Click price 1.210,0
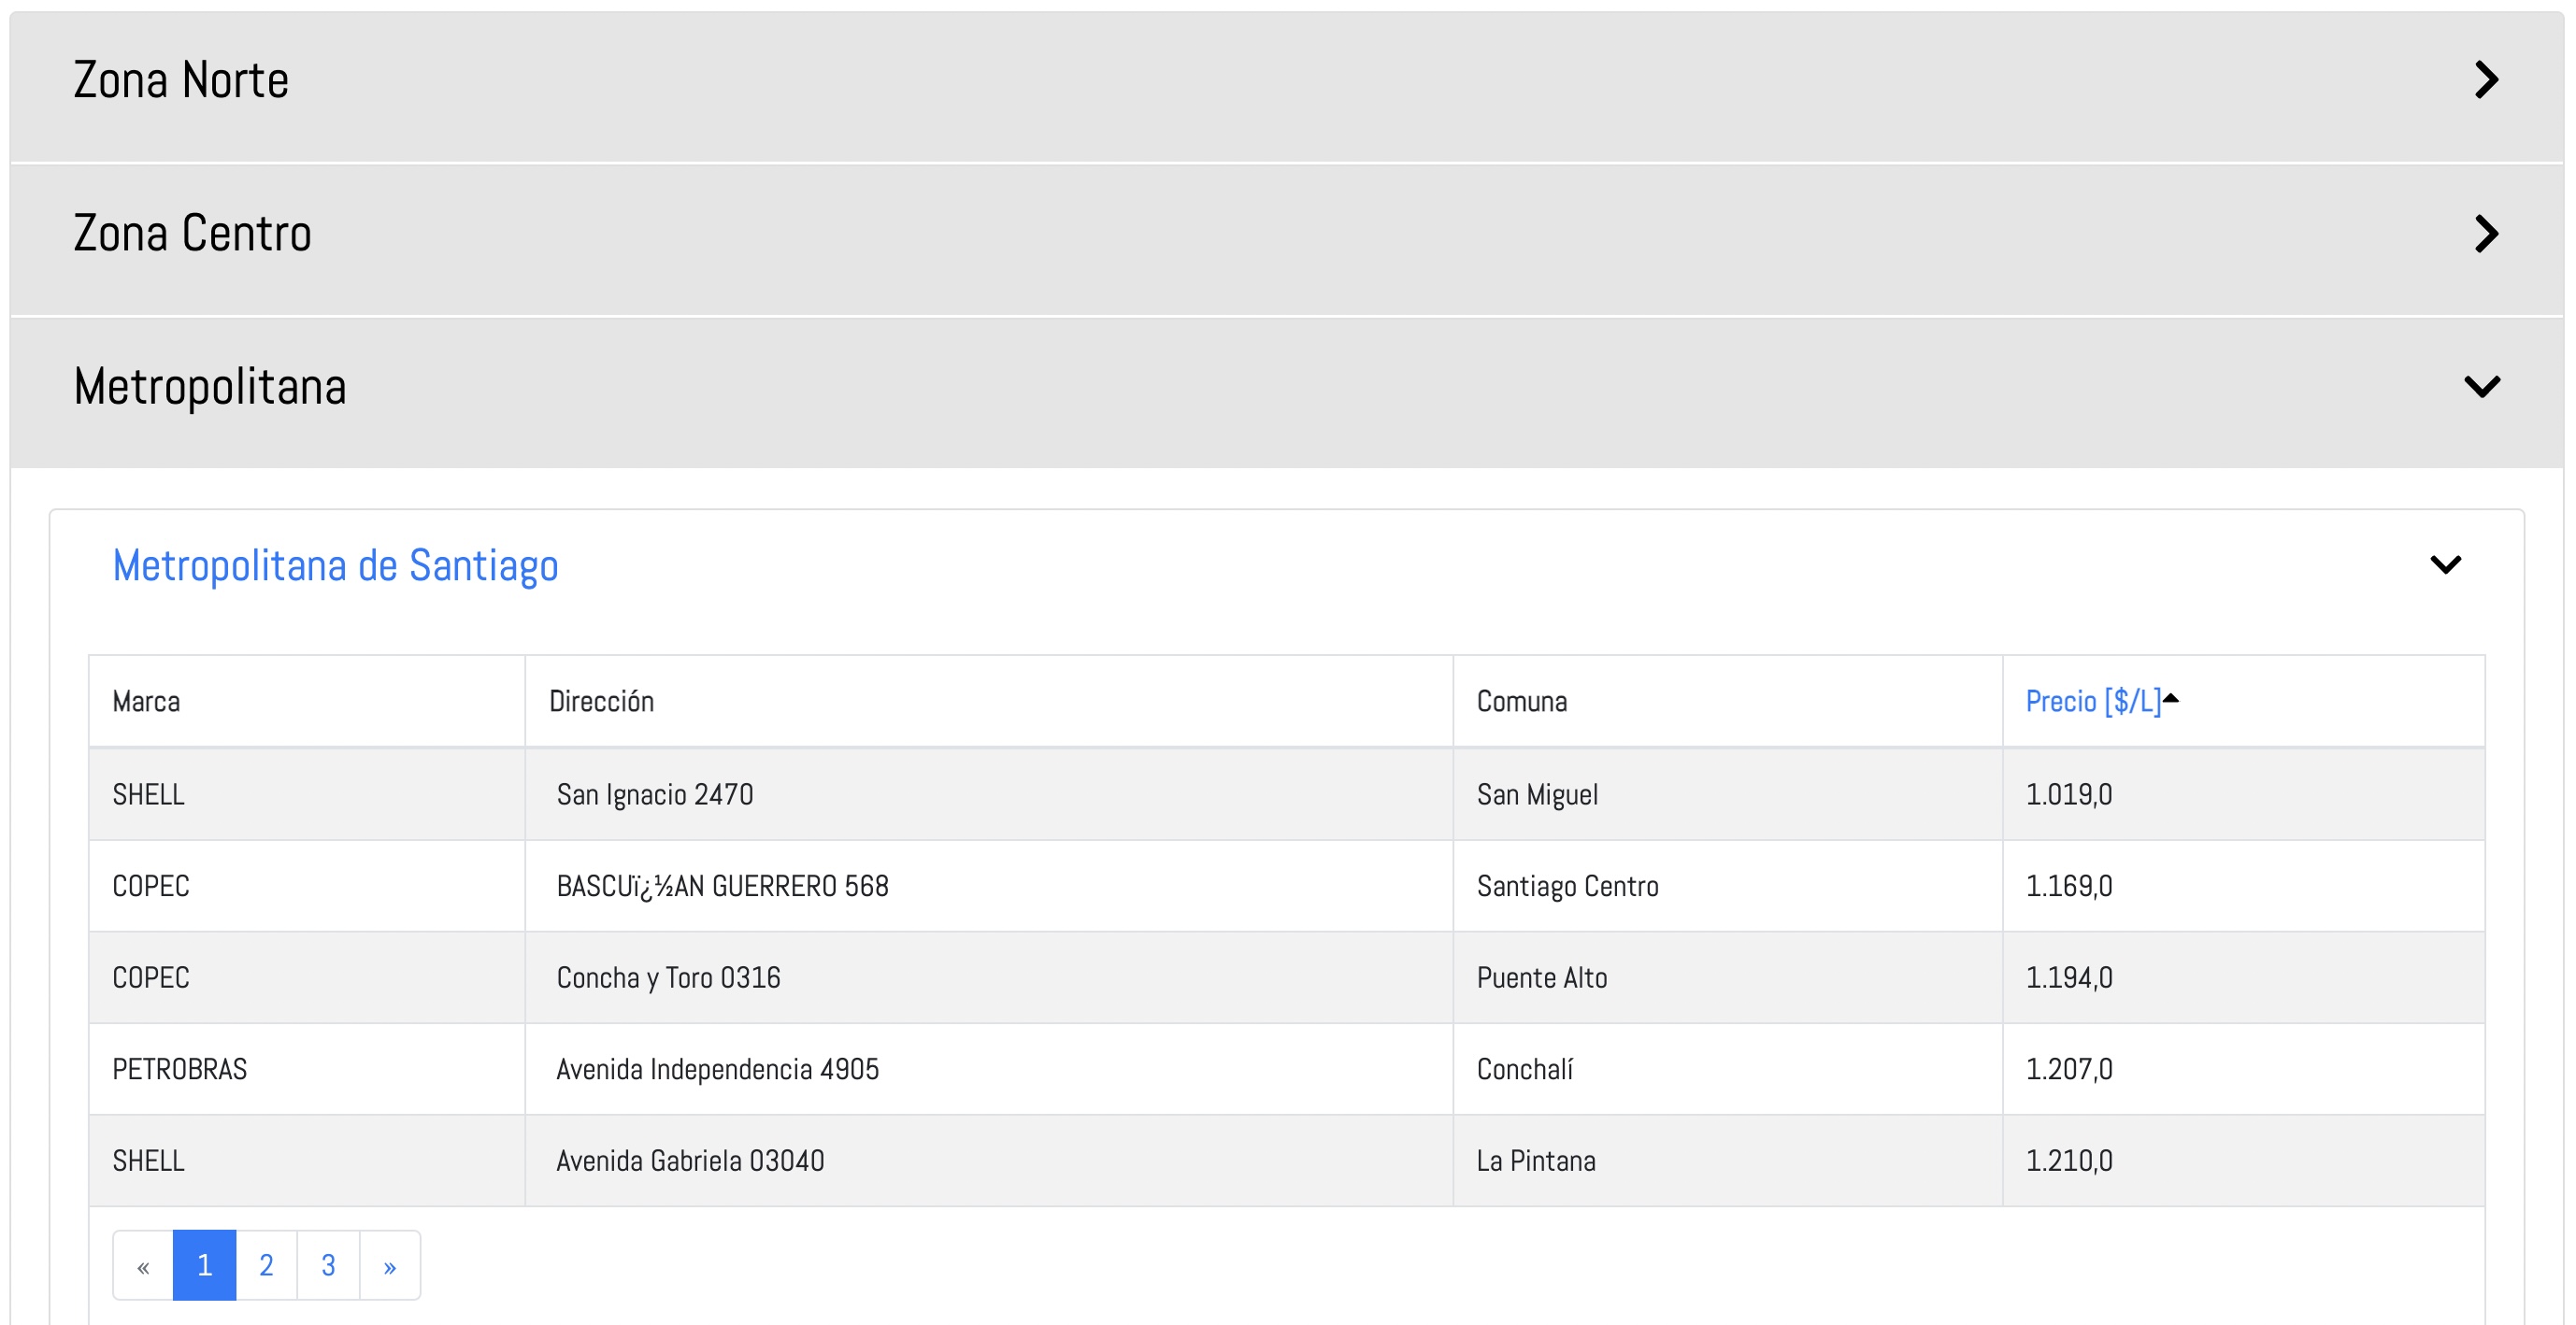Viewport: 2576px width, 1325px height. point(2068,1162)
